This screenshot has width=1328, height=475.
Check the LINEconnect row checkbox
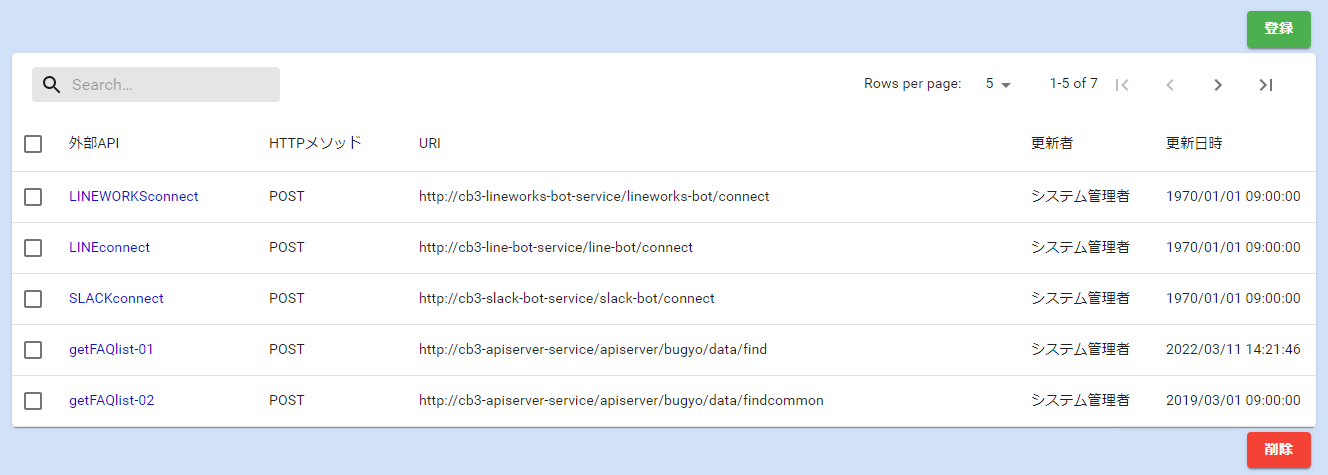pos(33,248)
